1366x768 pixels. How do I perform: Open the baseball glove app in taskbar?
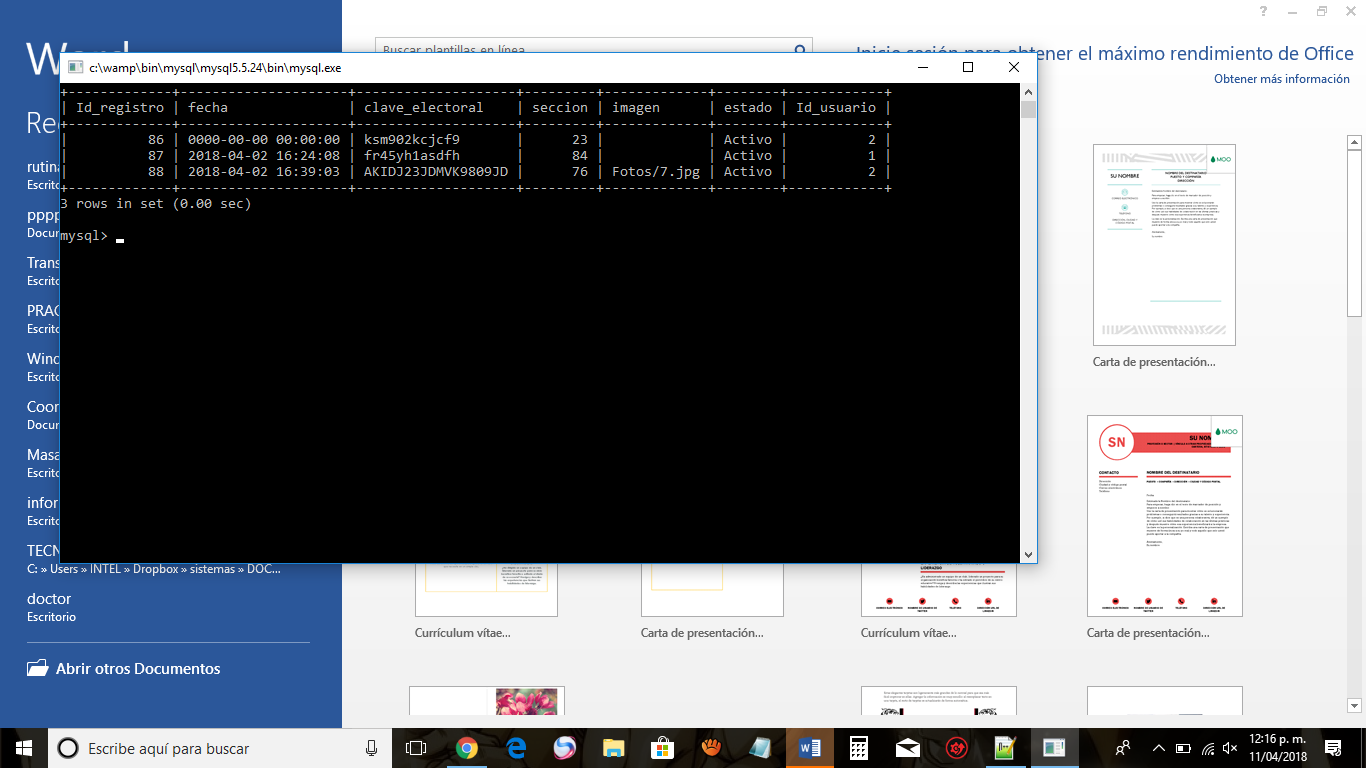(711, 748)
